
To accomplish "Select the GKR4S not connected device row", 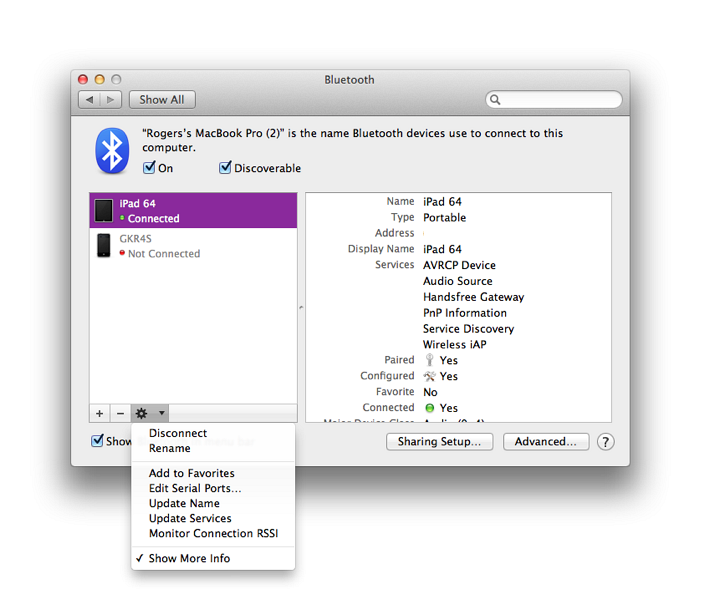I will click(x=193, y=246).
